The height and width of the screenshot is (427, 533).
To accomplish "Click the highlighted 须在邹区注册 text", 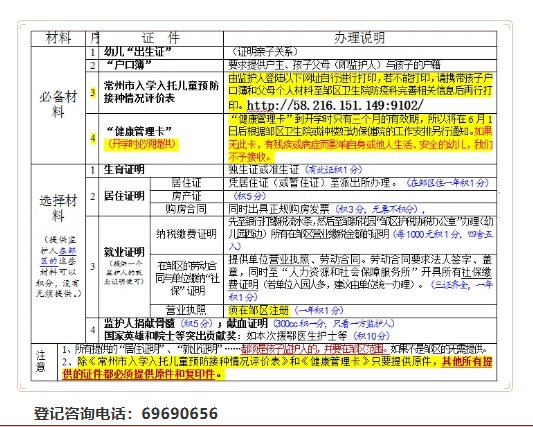I will (x=258, y=310).
